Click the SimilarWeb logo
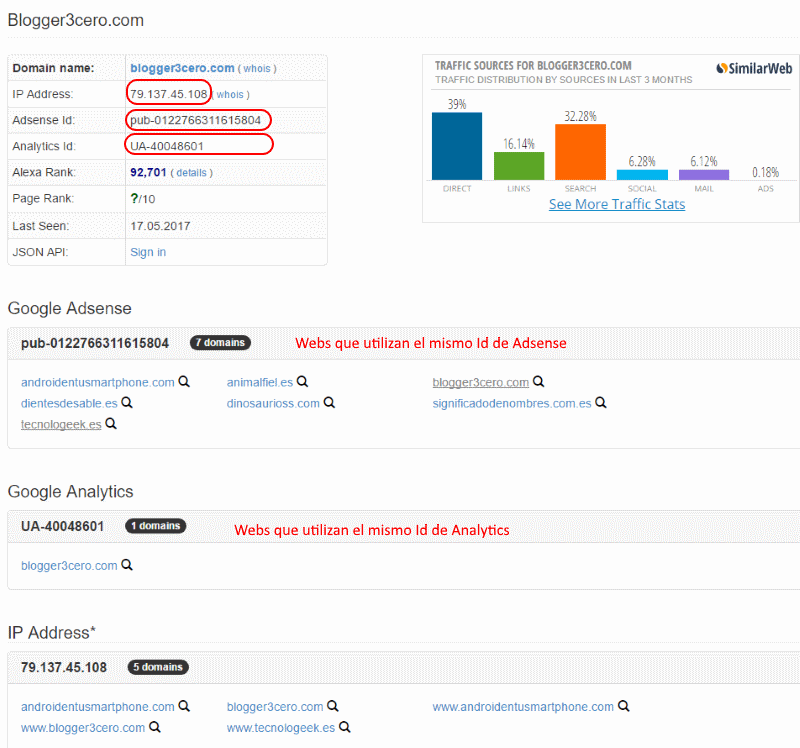 coord(754,68)
